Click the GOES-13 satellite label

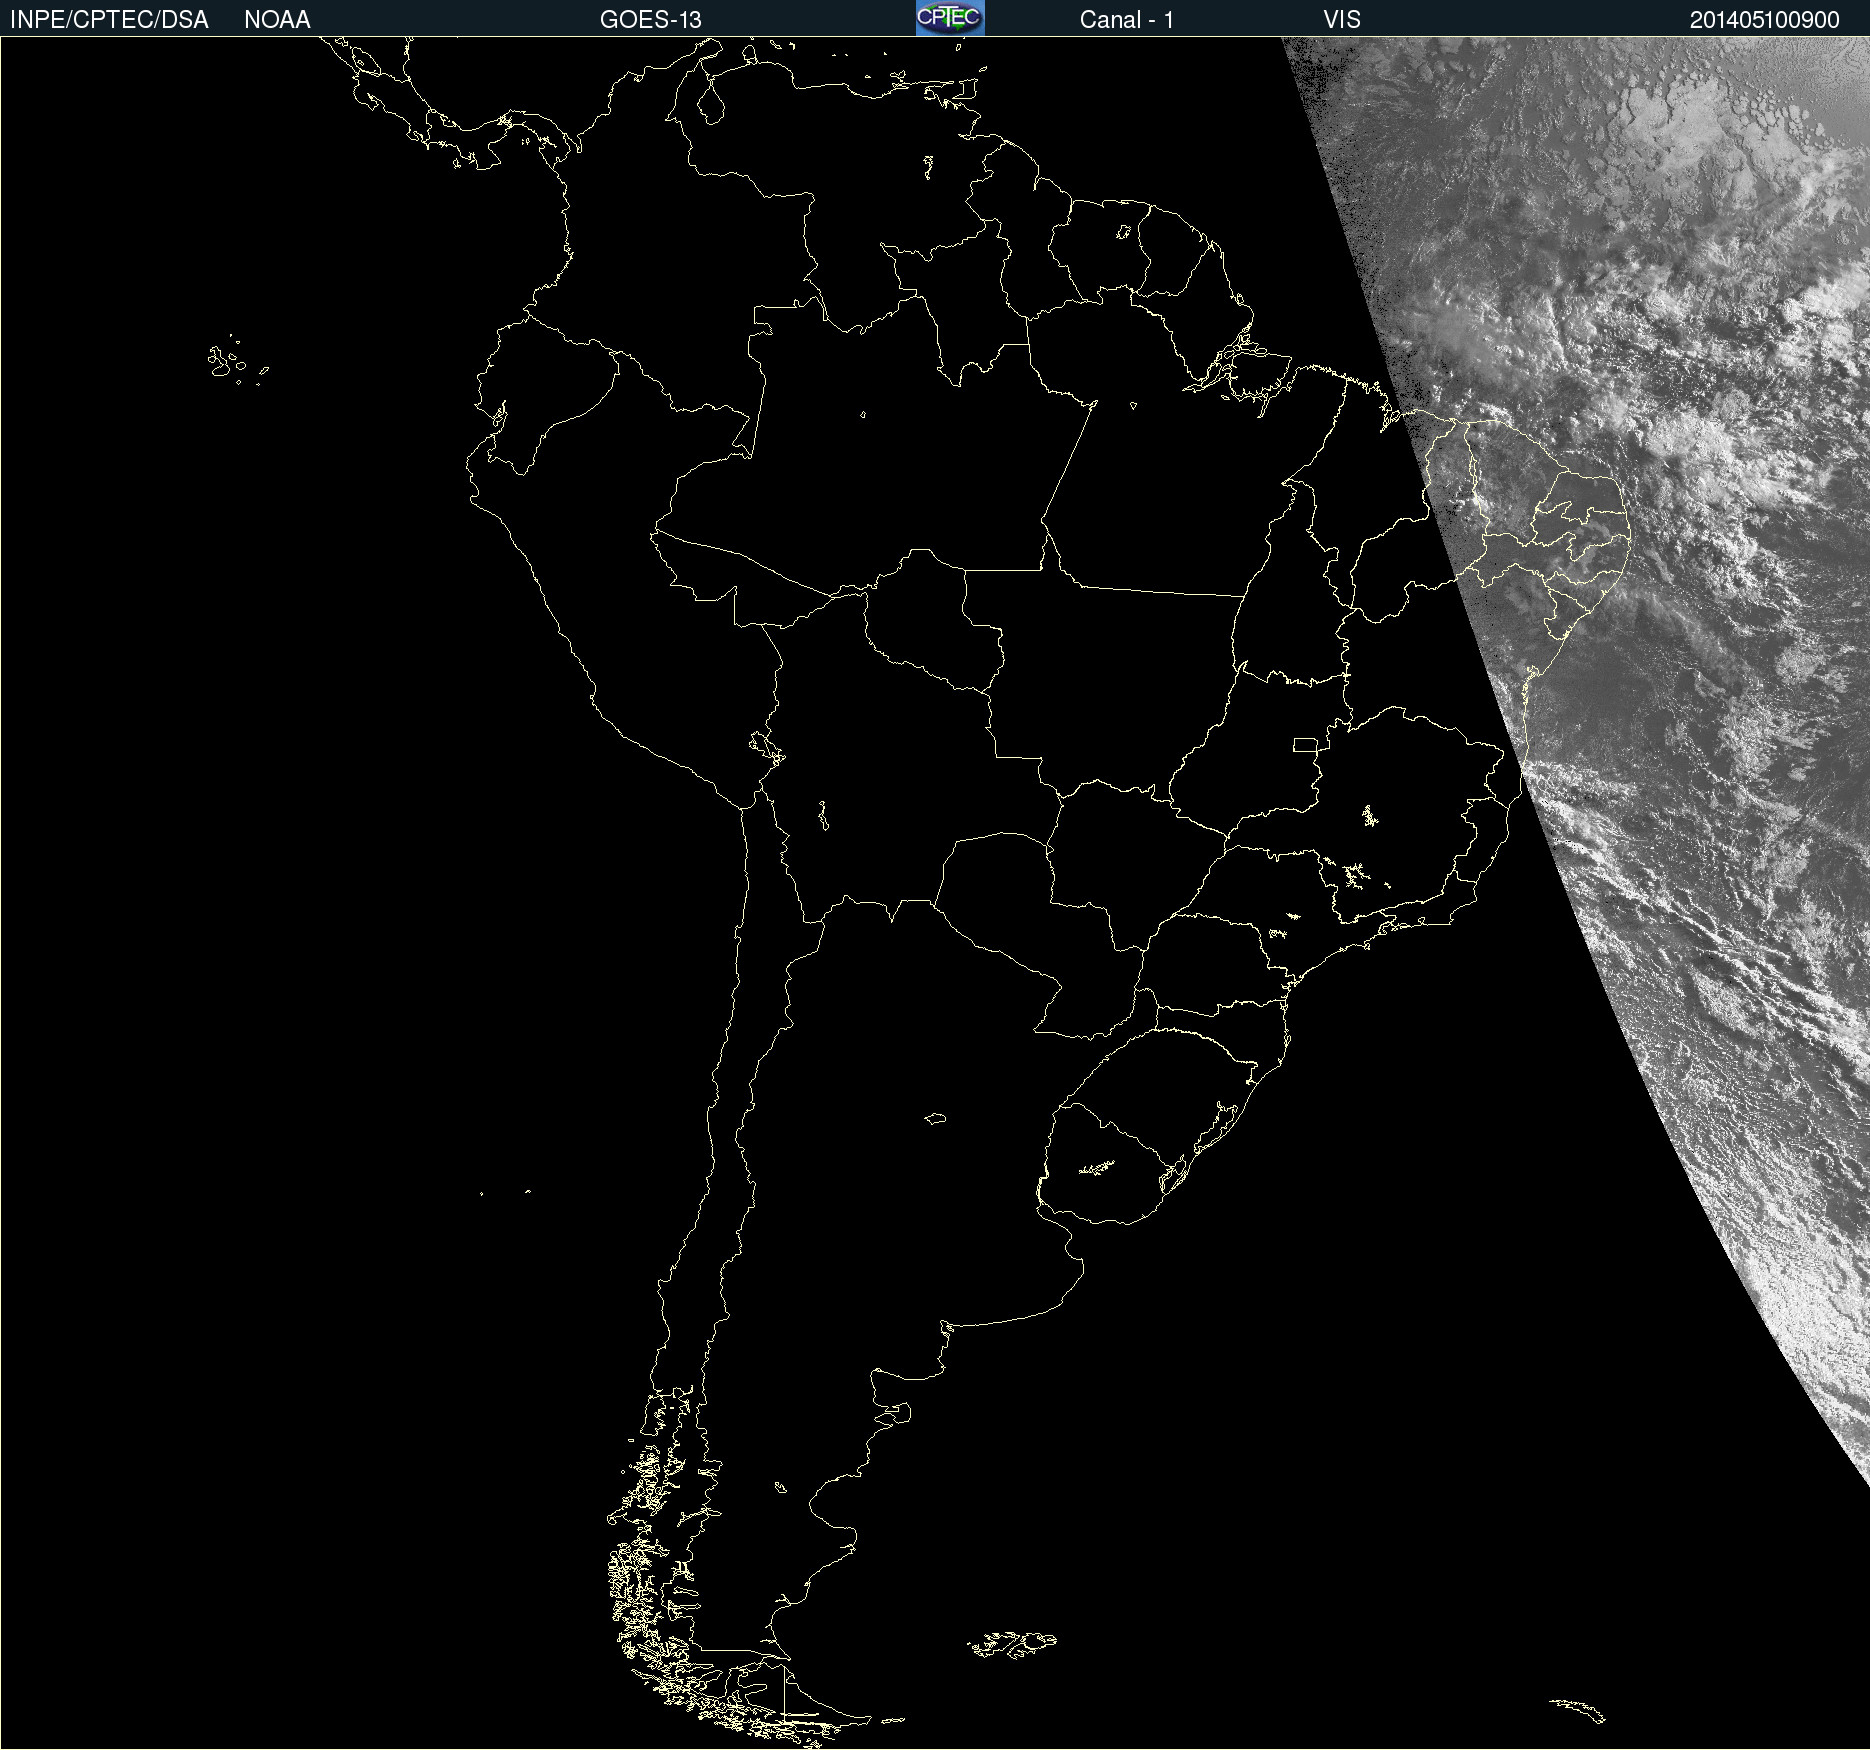[651, 20]
